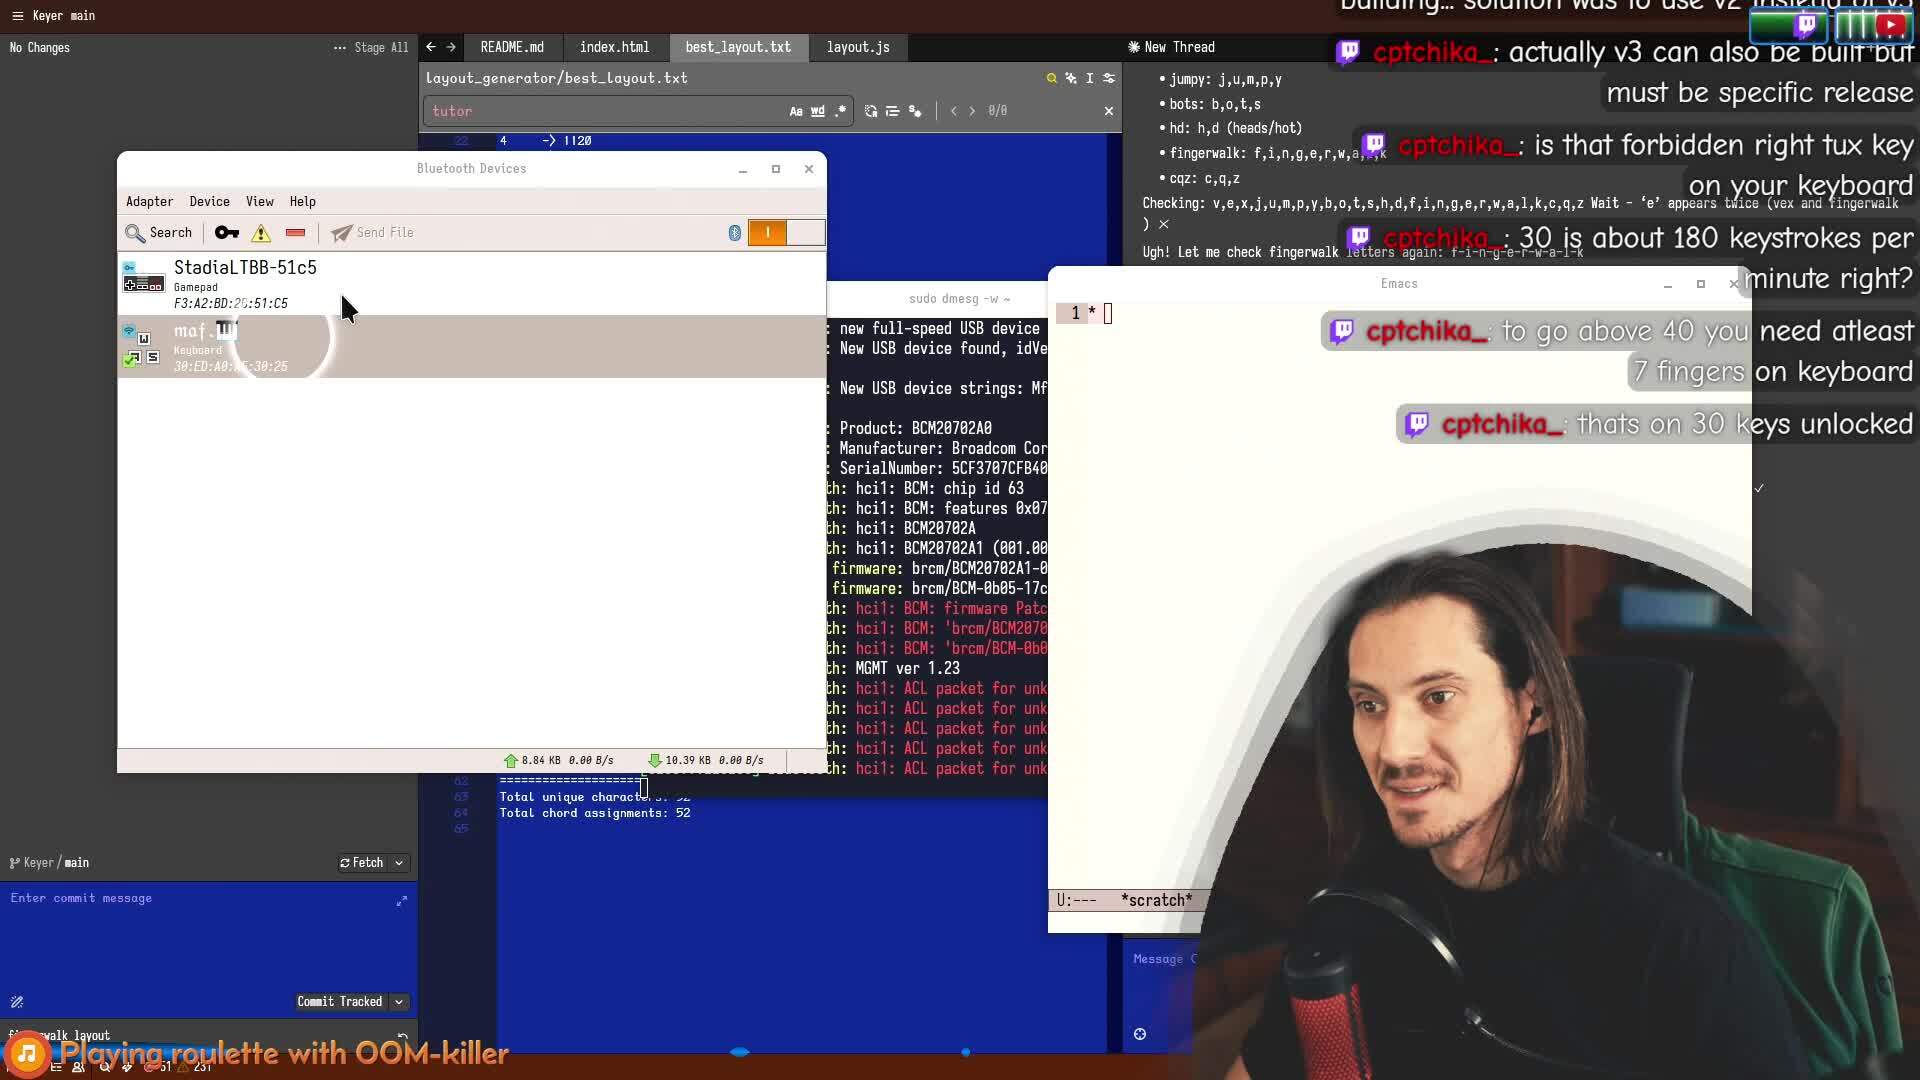Click the key trust icon in Bluetooth toolbar
Viewport: 1920px width, 1080px height.
[227, 233]
